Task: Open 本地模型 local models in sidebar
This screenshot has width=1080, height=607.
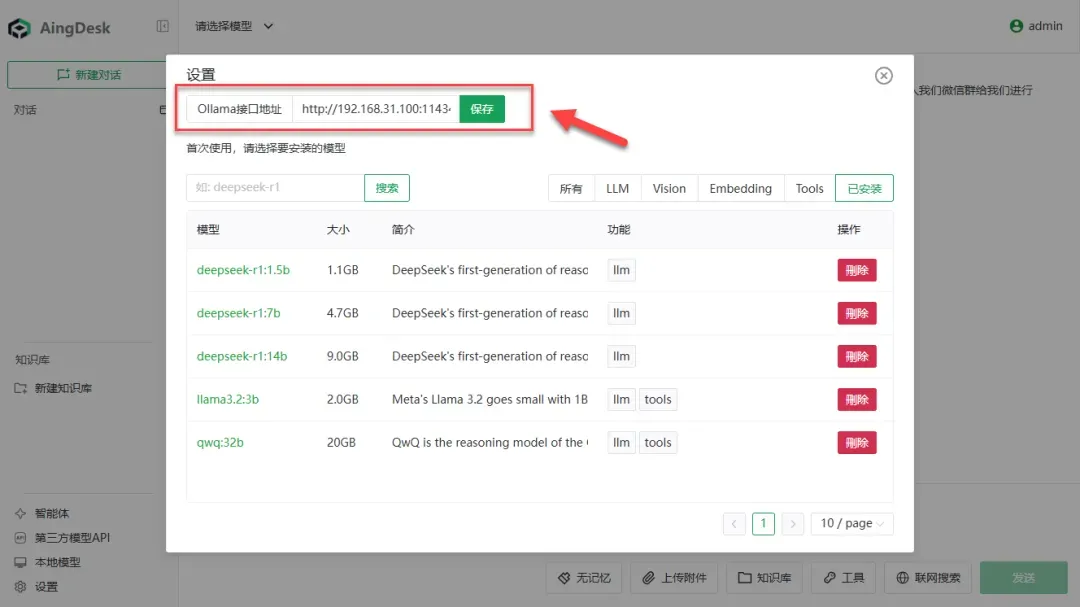Action: click(48, 562)
